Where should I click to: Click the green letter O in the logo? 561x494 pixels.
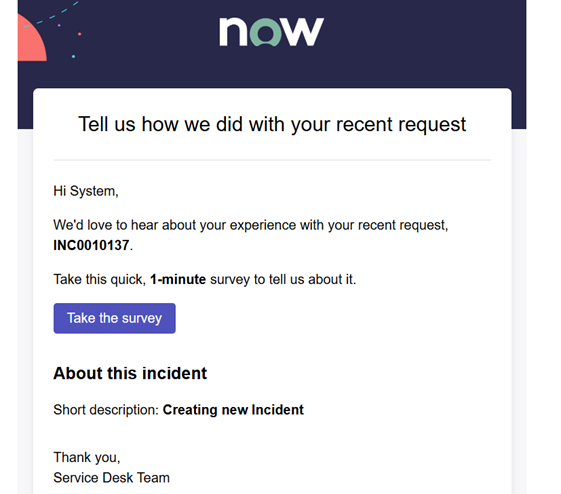tap(265, 33)
